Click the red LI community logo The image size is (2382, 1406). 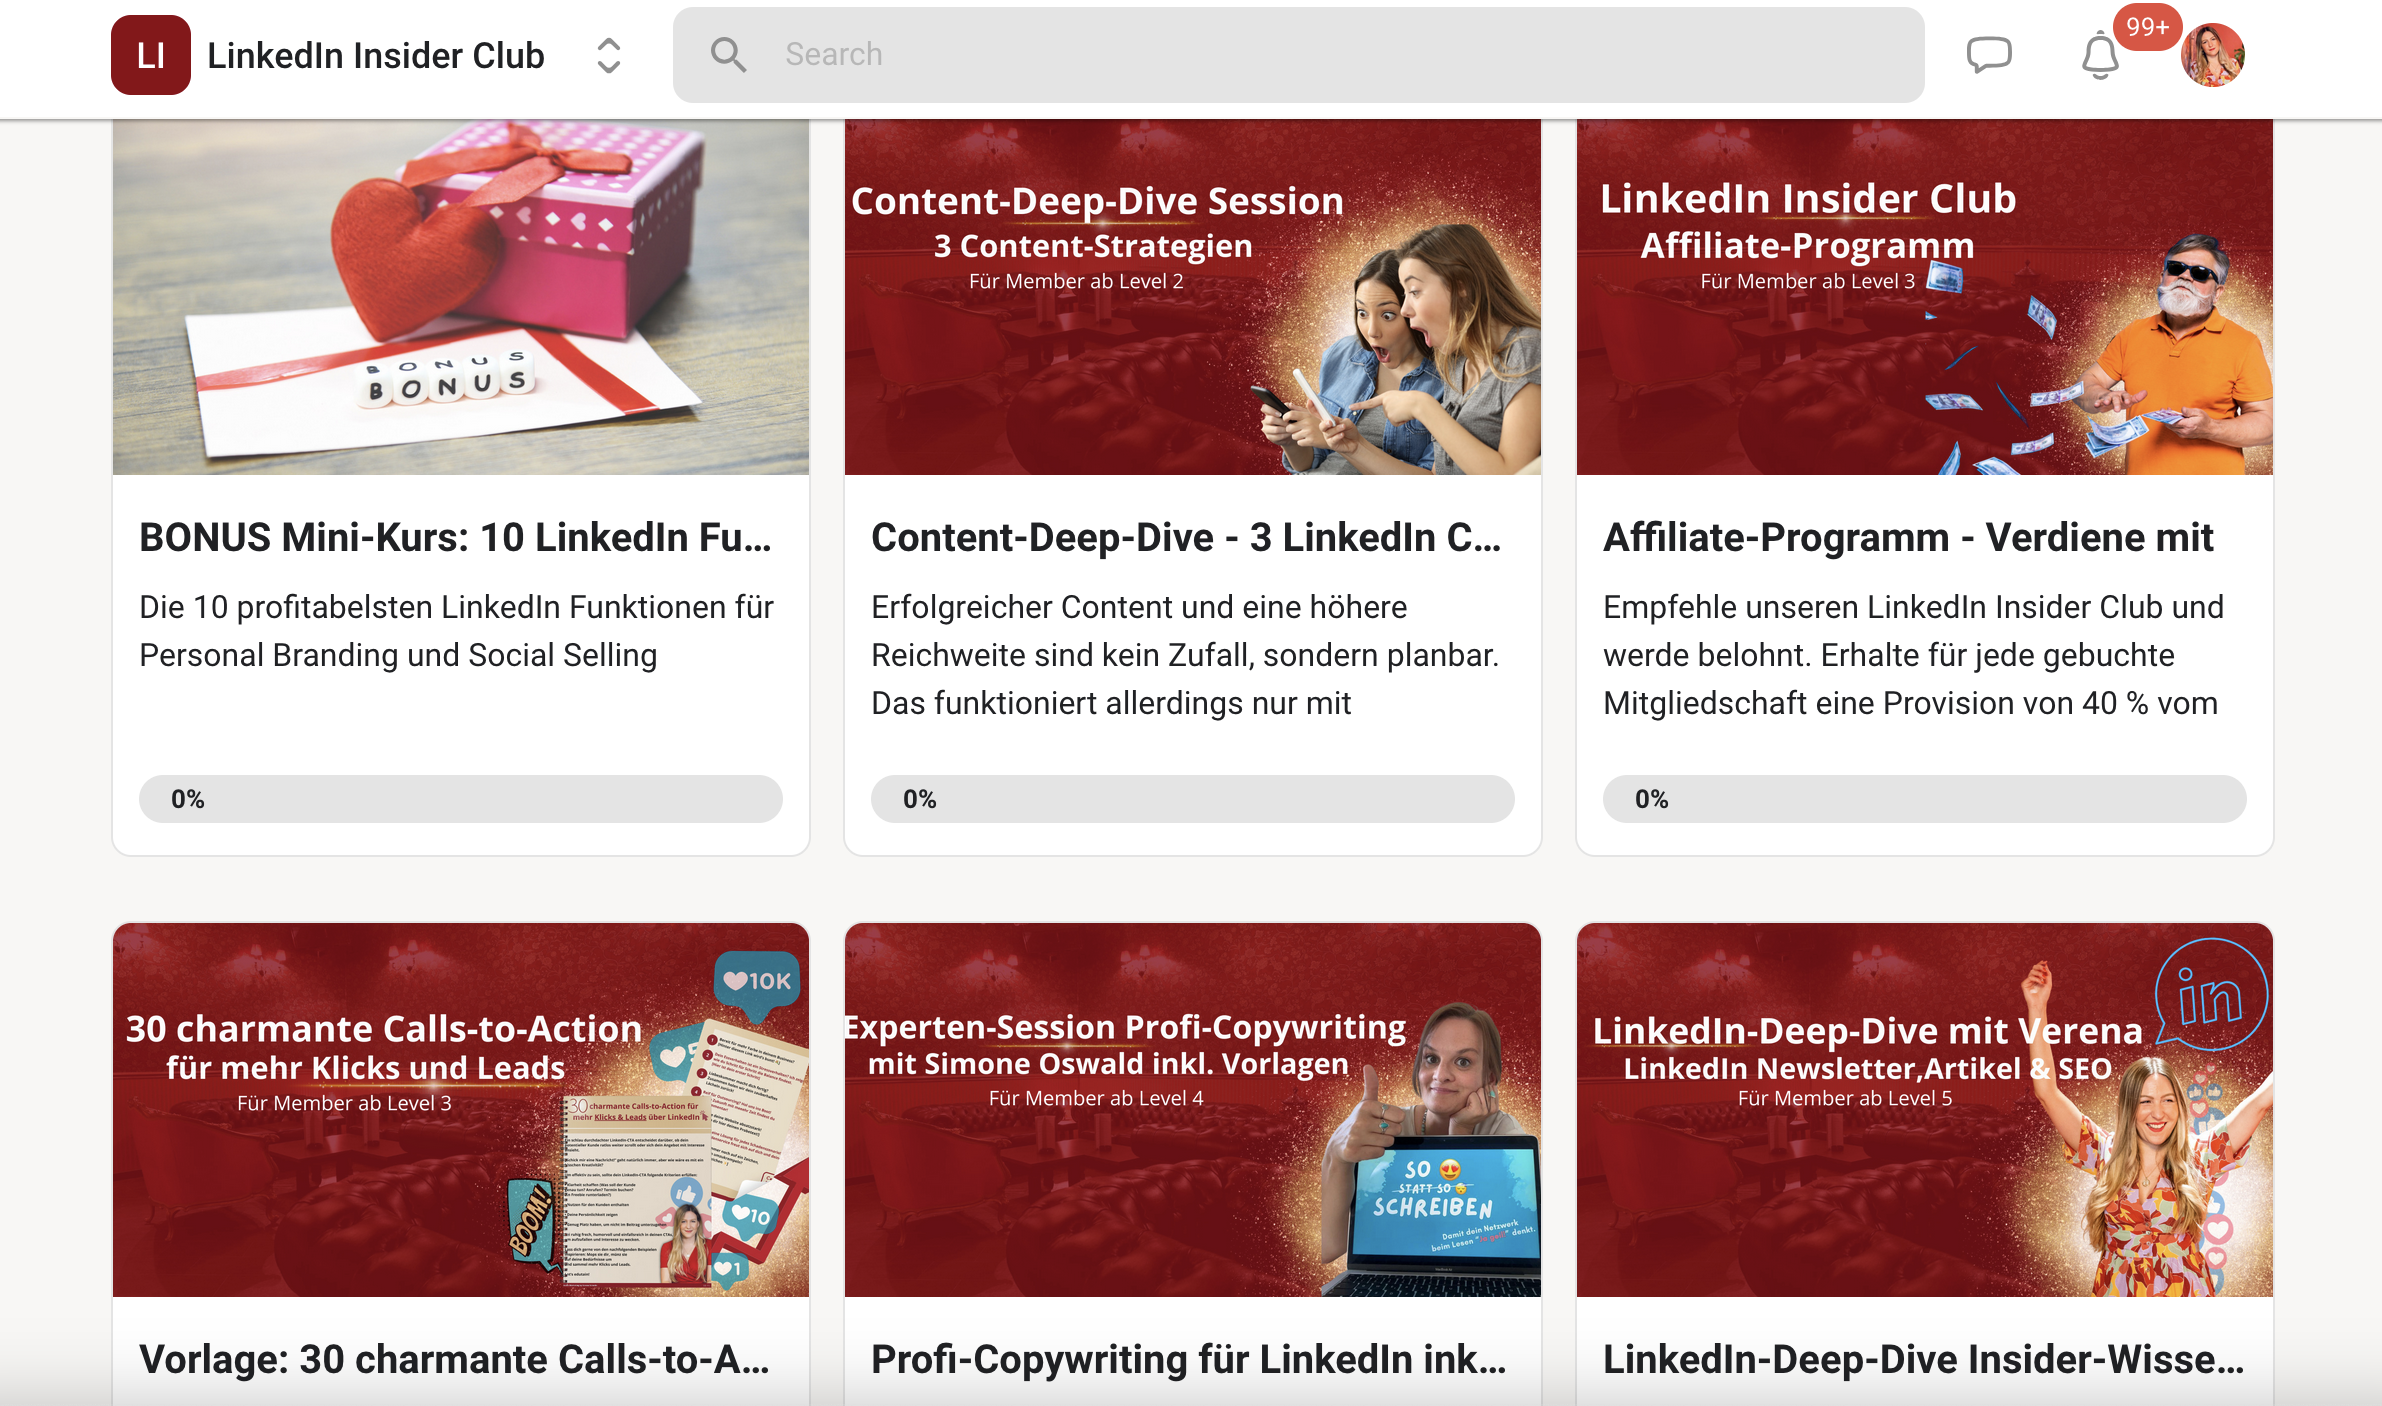tap(150, 55)
